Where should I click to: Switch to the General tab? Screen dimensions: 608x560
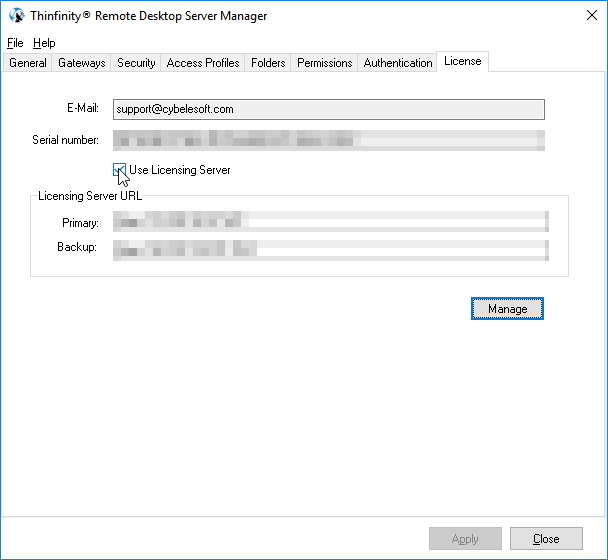pyautogui.click(x=28, y=63)
